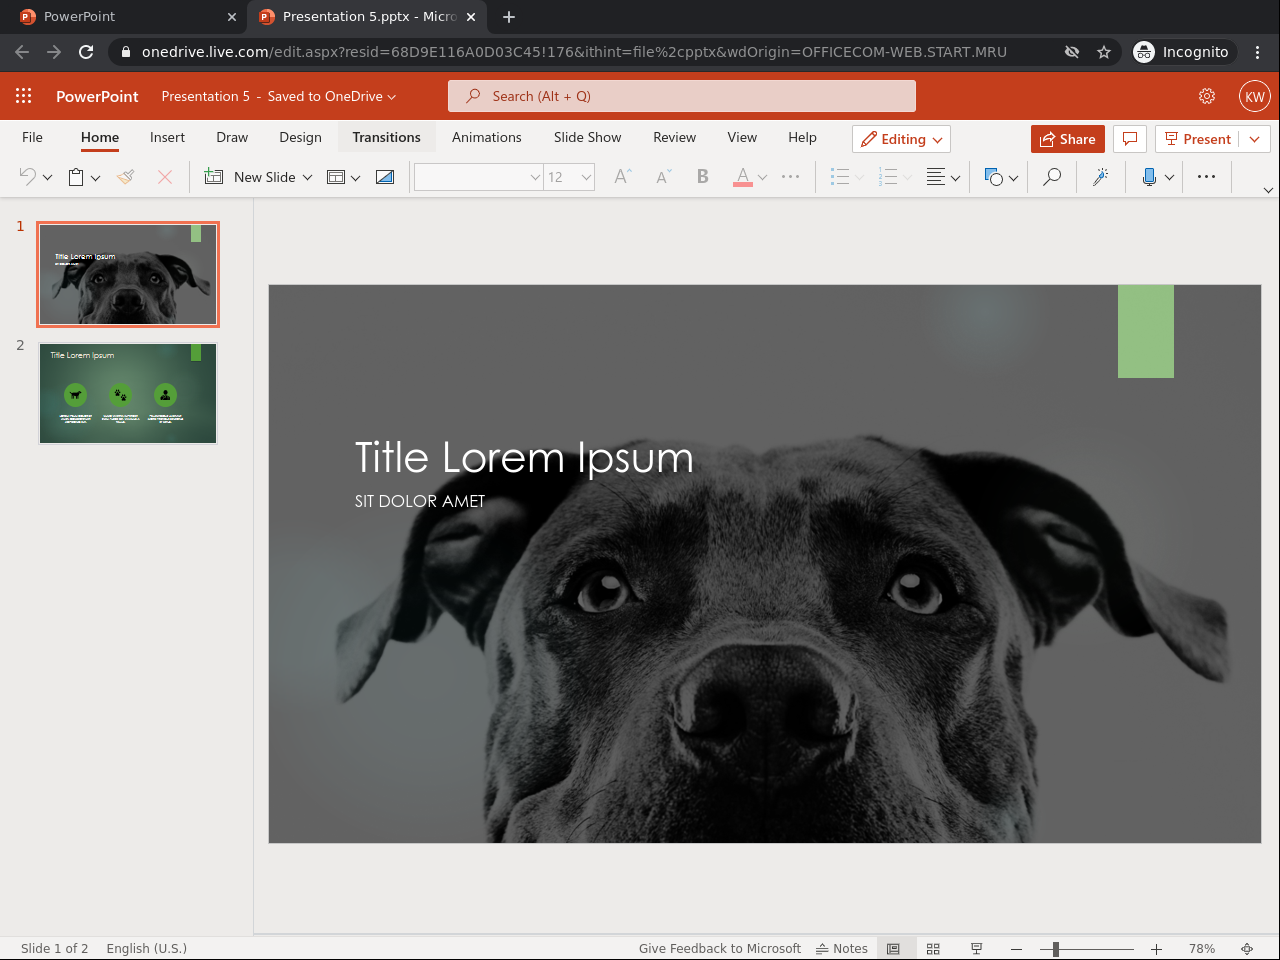Switch to the Design tab

(x=300, y=137)
